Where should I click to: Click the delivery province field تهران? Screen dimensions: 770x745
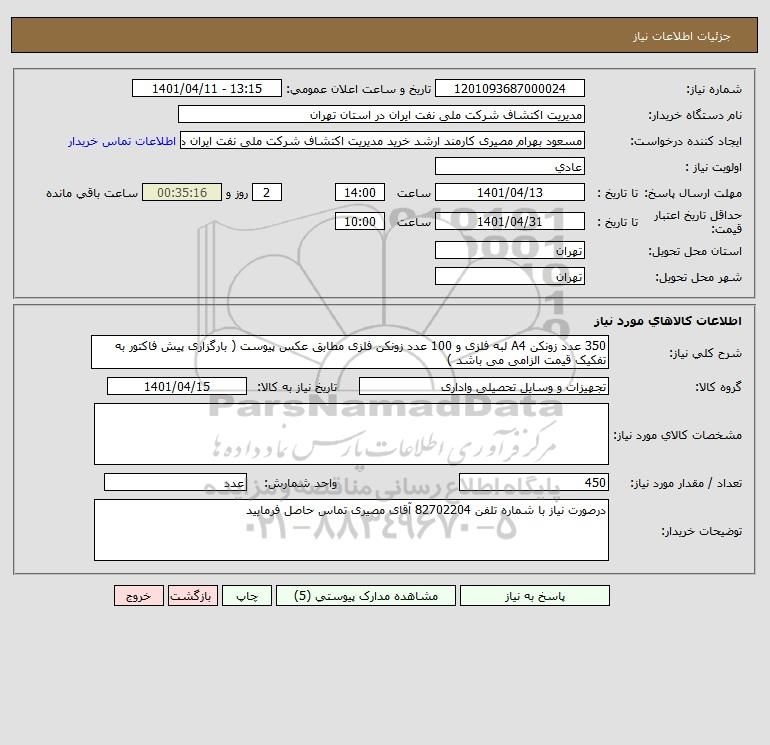(x=510, y=250)
